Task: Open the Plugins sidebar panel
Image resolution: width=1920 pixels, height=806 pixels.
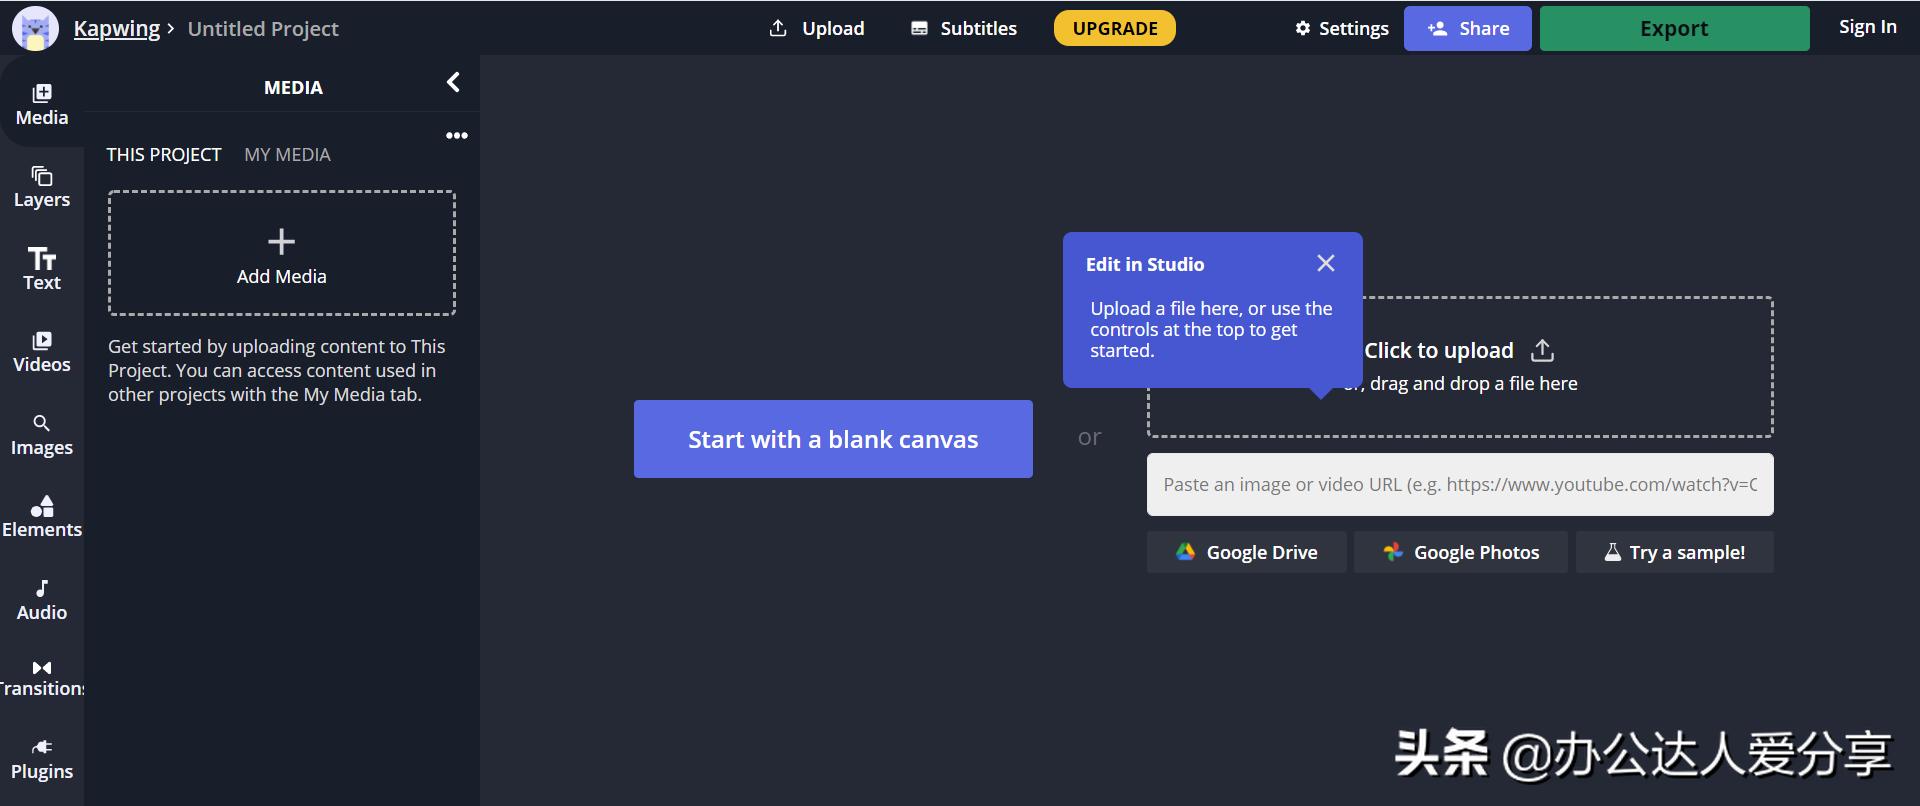Action: (41, 760)
